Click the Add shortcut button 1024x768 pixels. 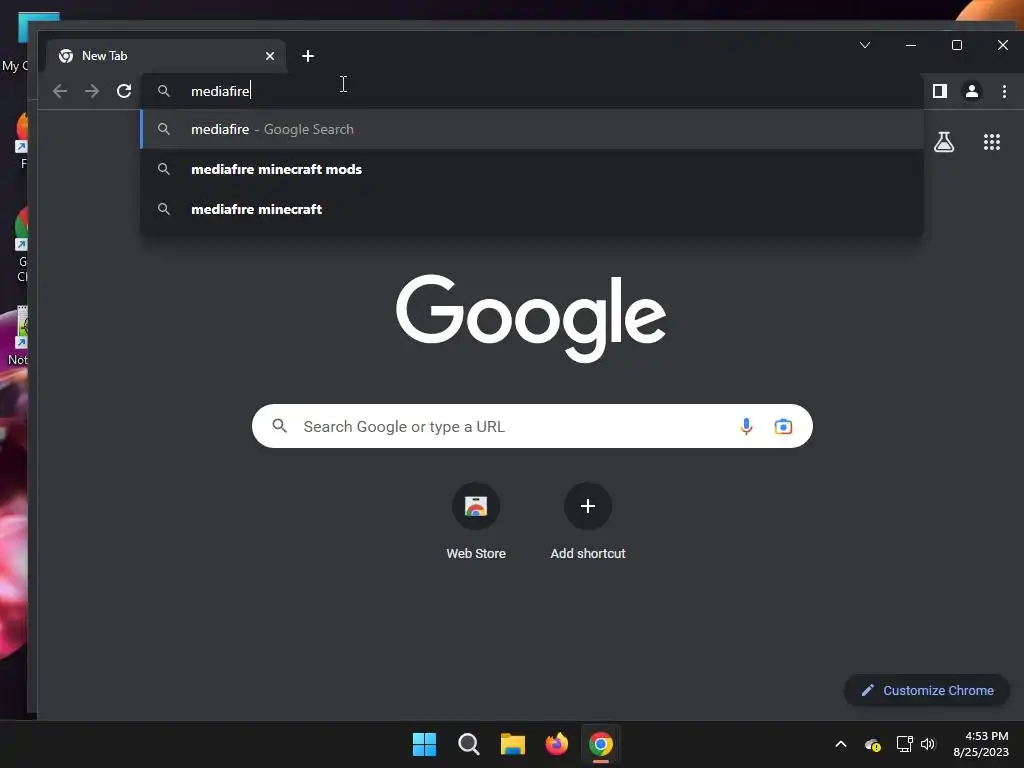pyautogui.click(x=588, y=521)
